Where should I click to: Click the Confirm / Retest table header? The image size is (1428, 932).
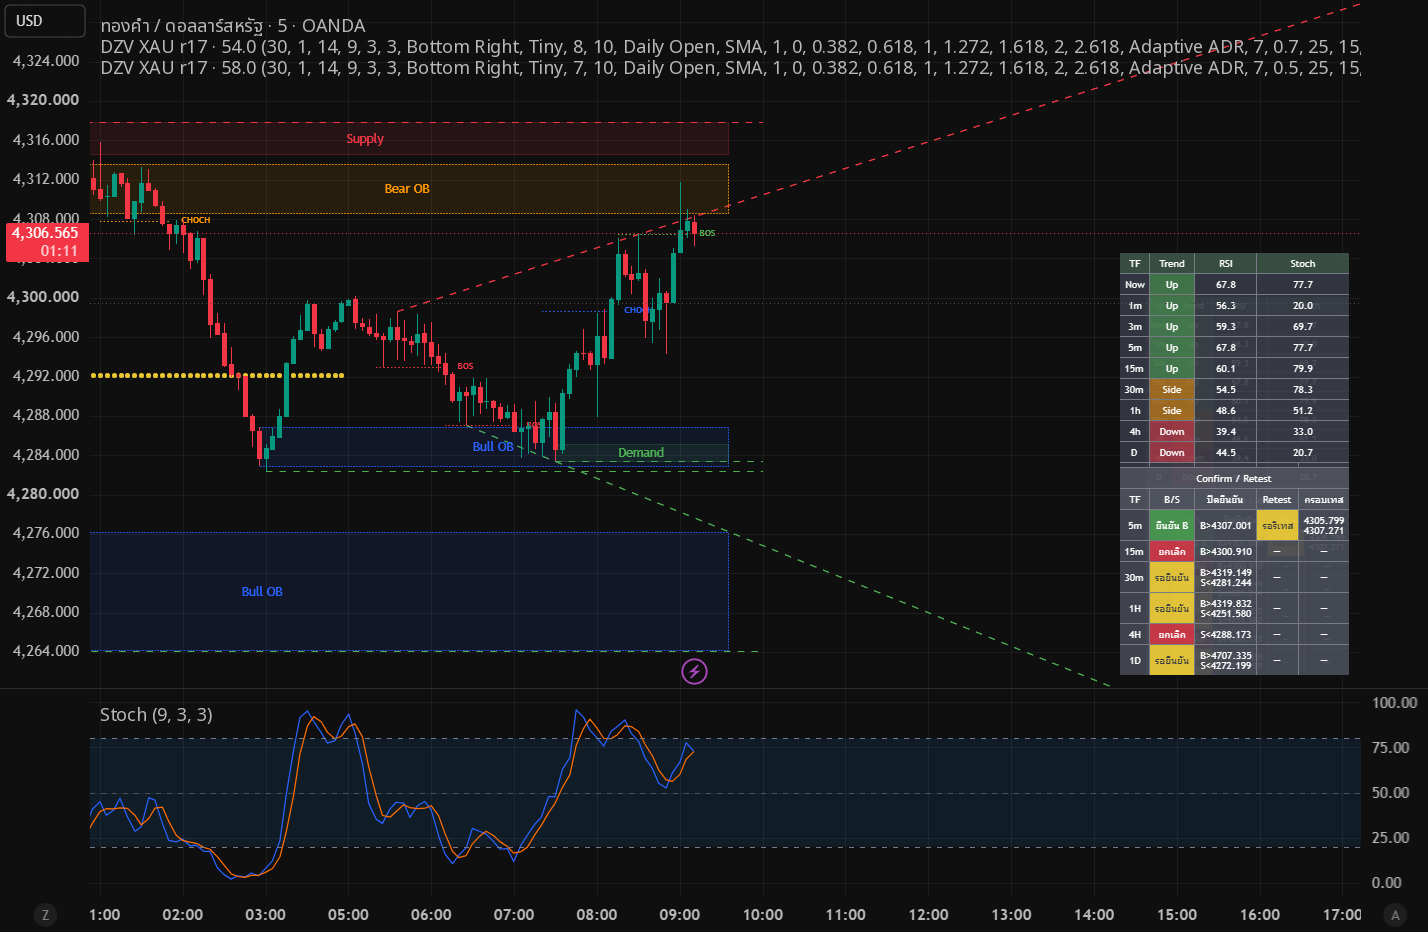click(1234, 479)
